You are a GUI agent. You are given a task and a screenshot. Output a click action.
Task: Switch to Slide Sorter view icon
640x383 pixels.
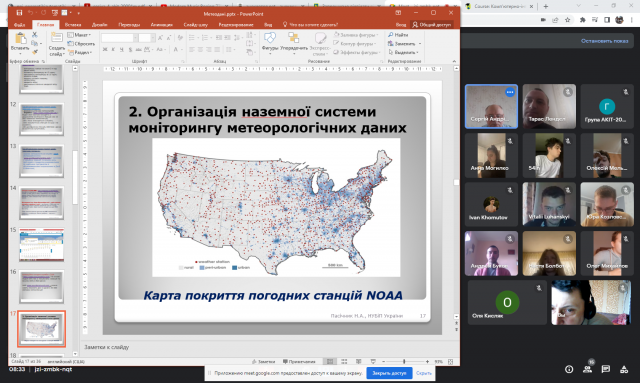pyautogui.click(x=344, y=361)
